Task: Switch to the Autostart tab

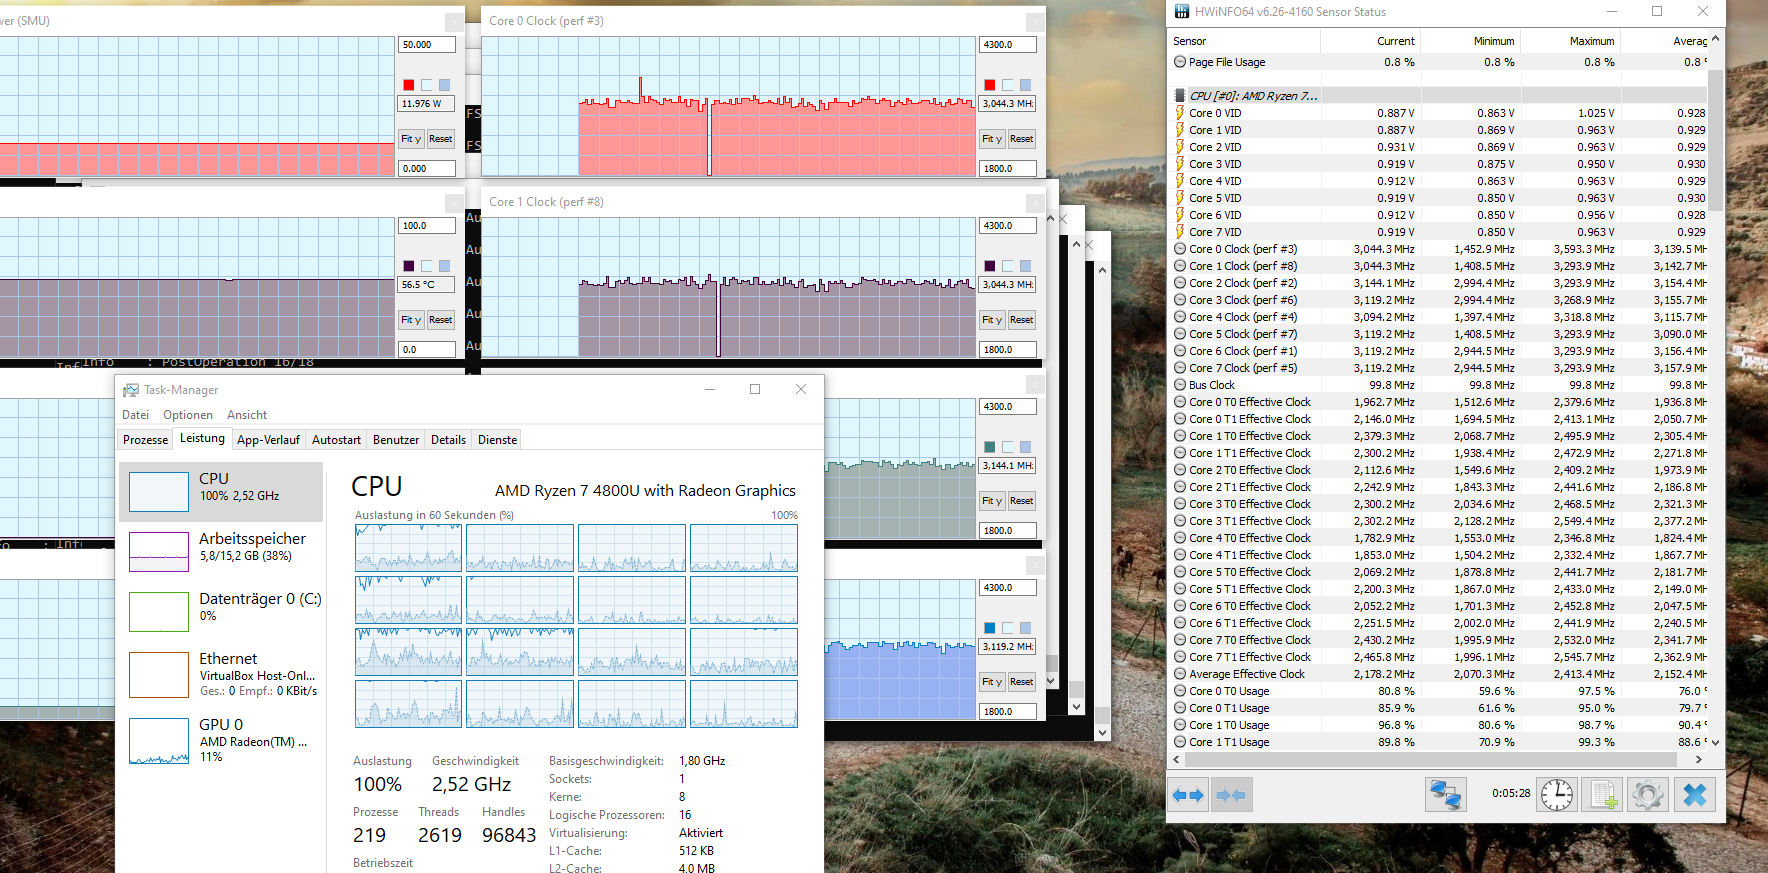Action: click(336, 440)
